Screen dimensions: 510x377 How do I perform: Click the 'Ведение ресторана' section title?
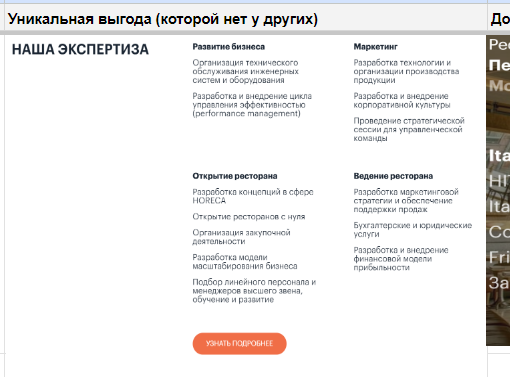pos(393,176)
